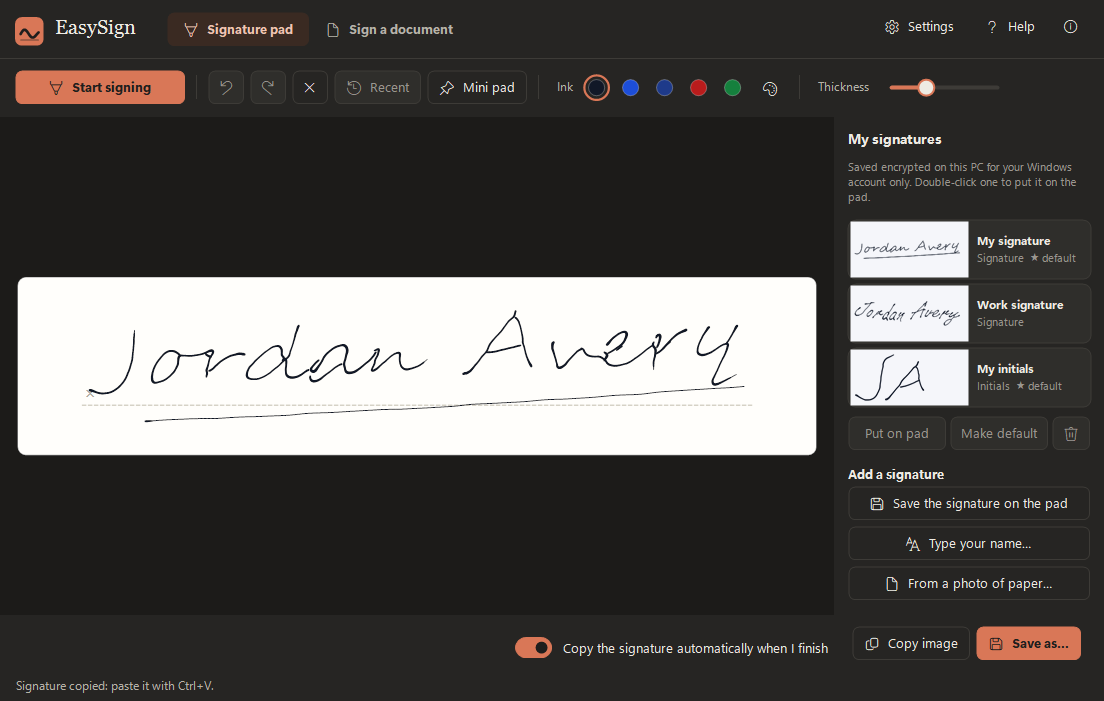Screen dimensions: 1104x701
Task: Click Copy image
Action: pyautogui.click(x=911, y=643)
